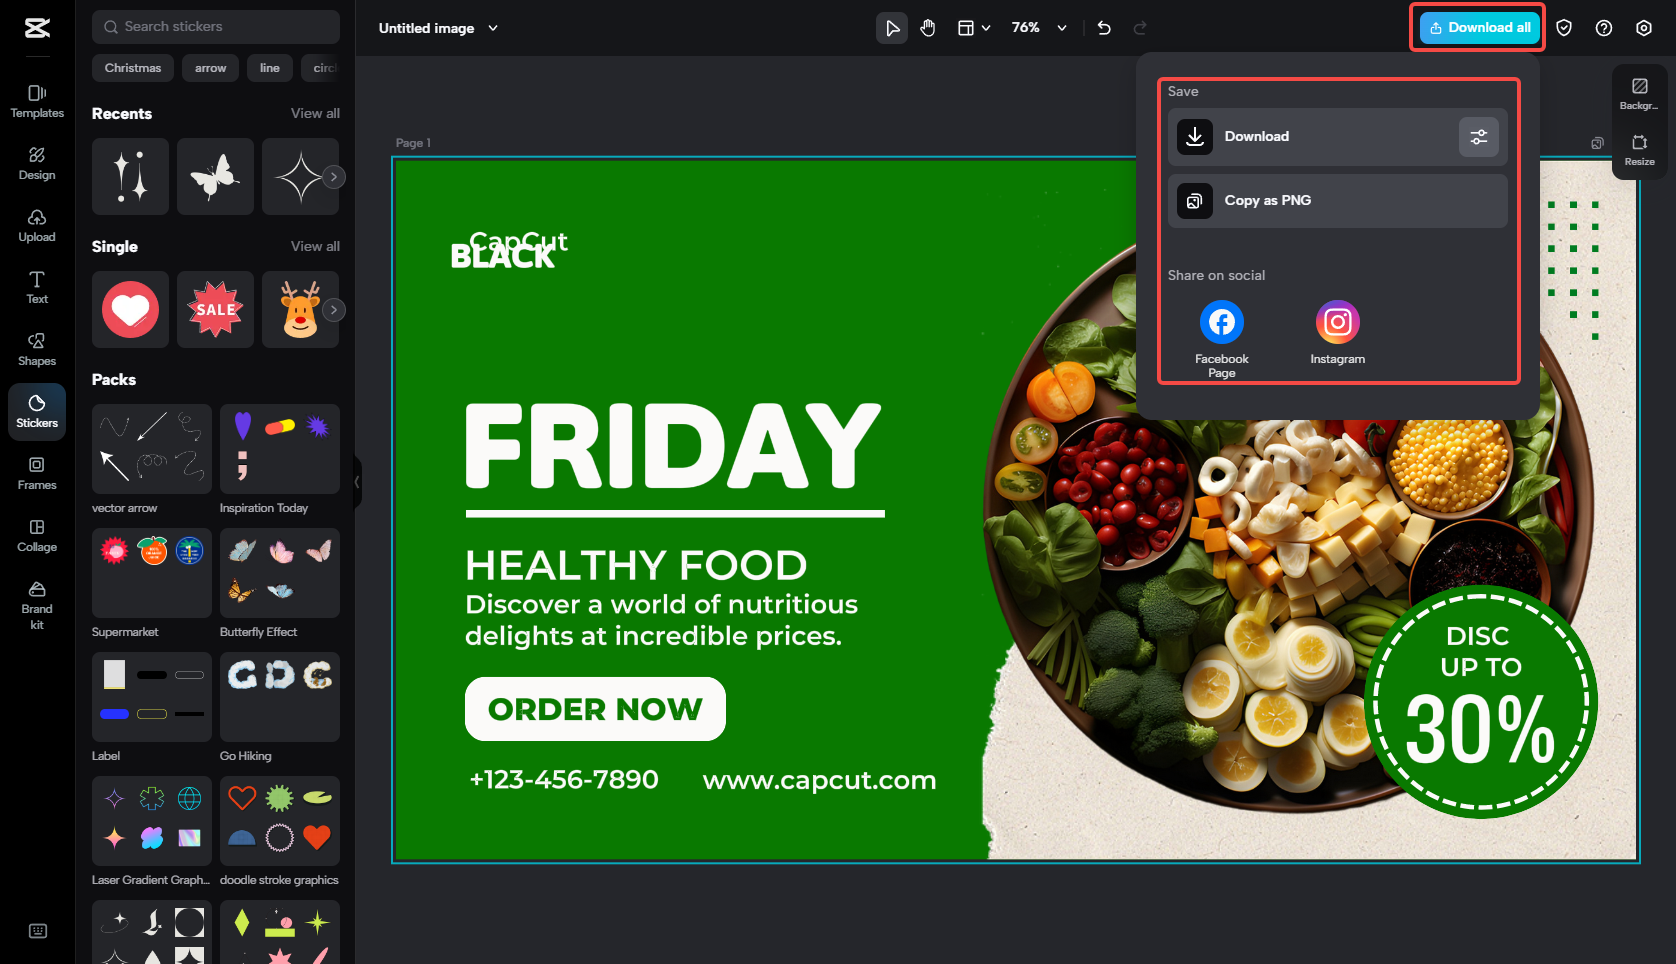Screen dimensions: 1676x964
Task: Open the Settings icon in top bar
Action: coord(1644,28)
